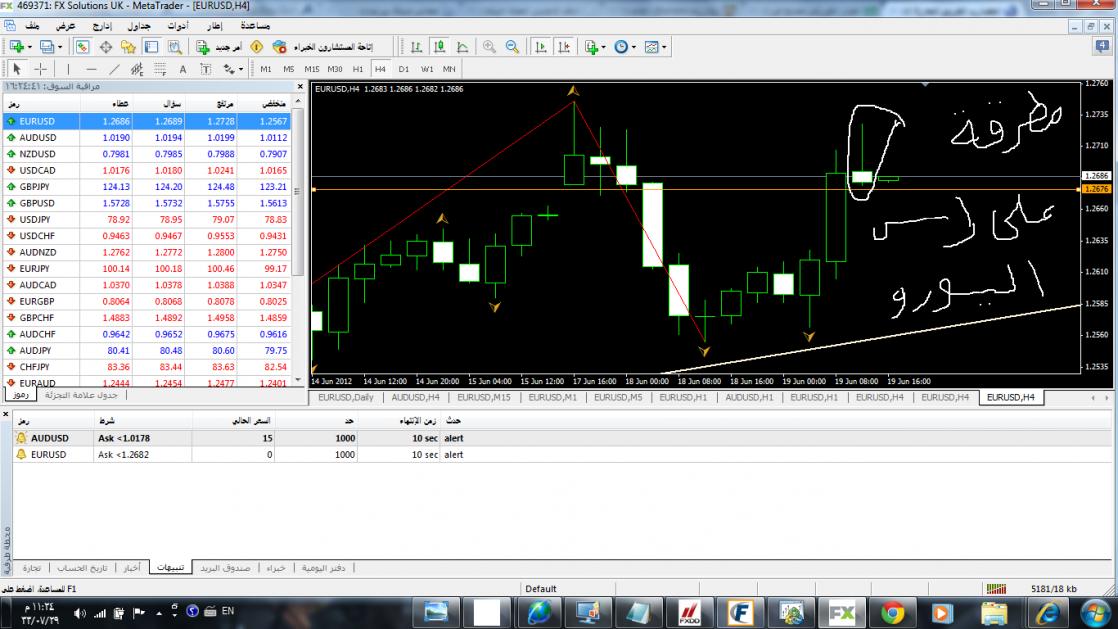The height and width of the screenshot is (629, 1118).
Task: Click the taskbar volume speaker icon
Action: (x=79, y=613)
